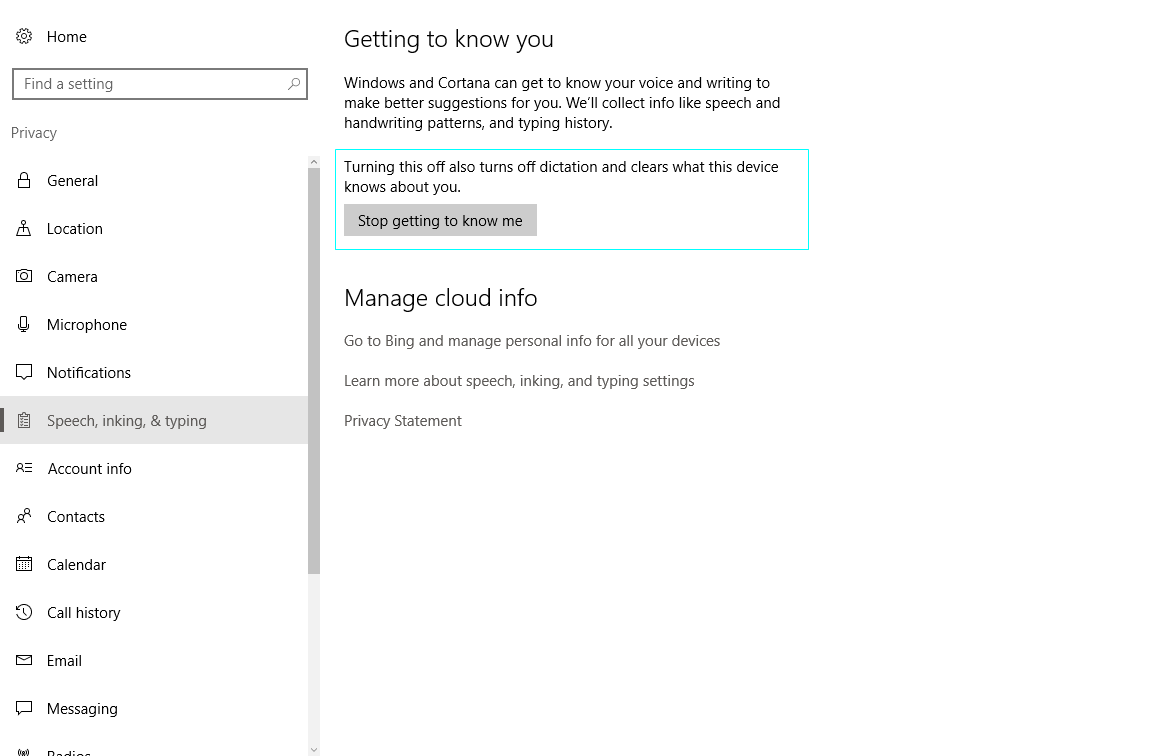This screenshot has width=1167, height=756.
Task: Click the Speech, inking, & typing clipboard icon
Action: pyautogui.click(x=24, y=420)
